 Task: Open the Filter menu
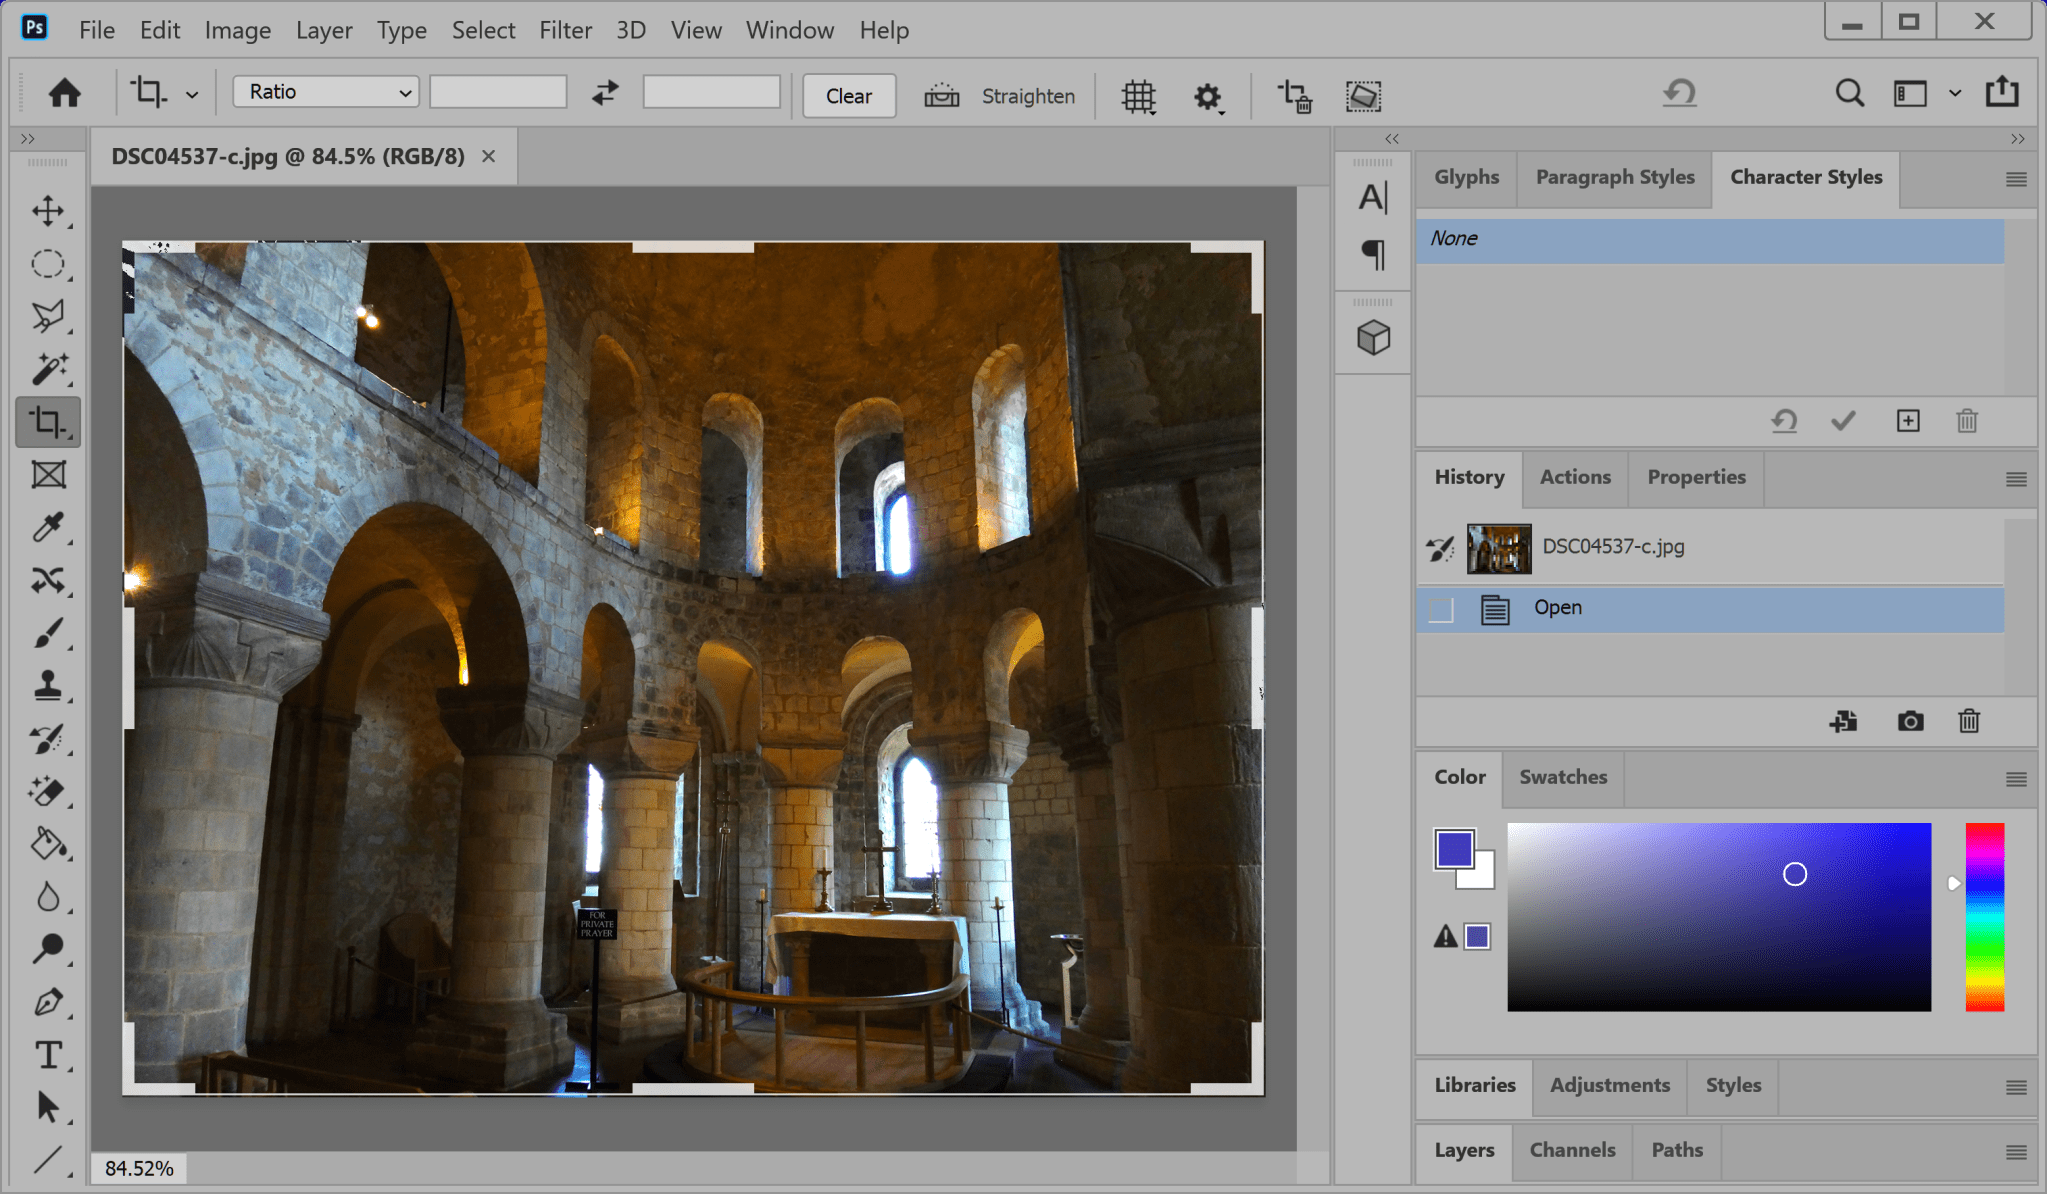pos(565,30)
